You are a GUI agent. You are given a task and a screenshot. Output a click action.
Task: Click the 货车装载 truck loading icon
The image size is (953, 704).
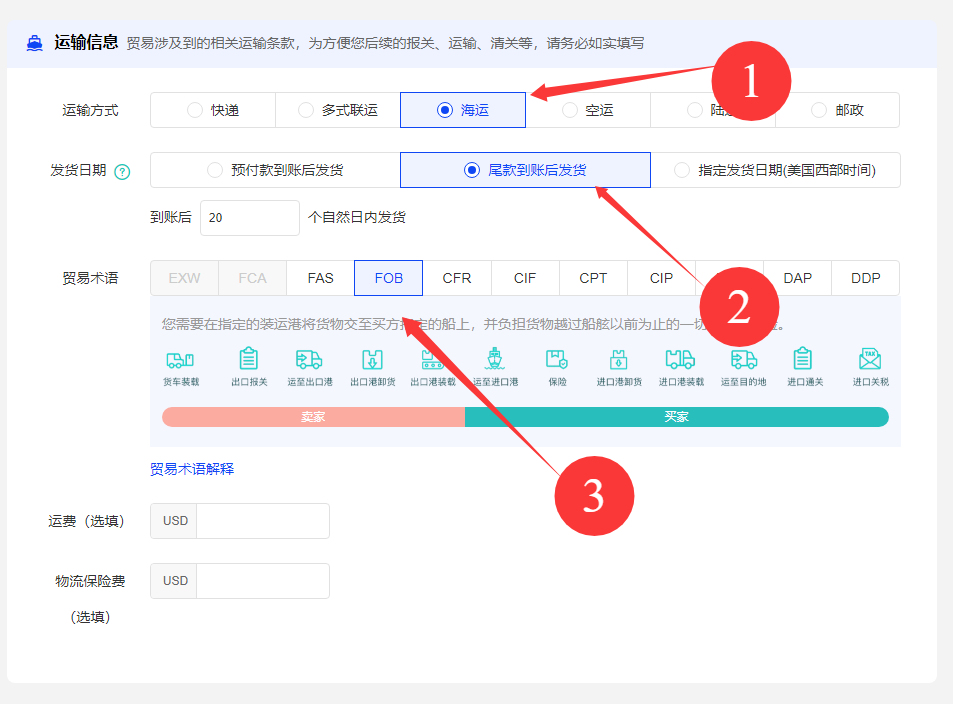coord(181,360)
